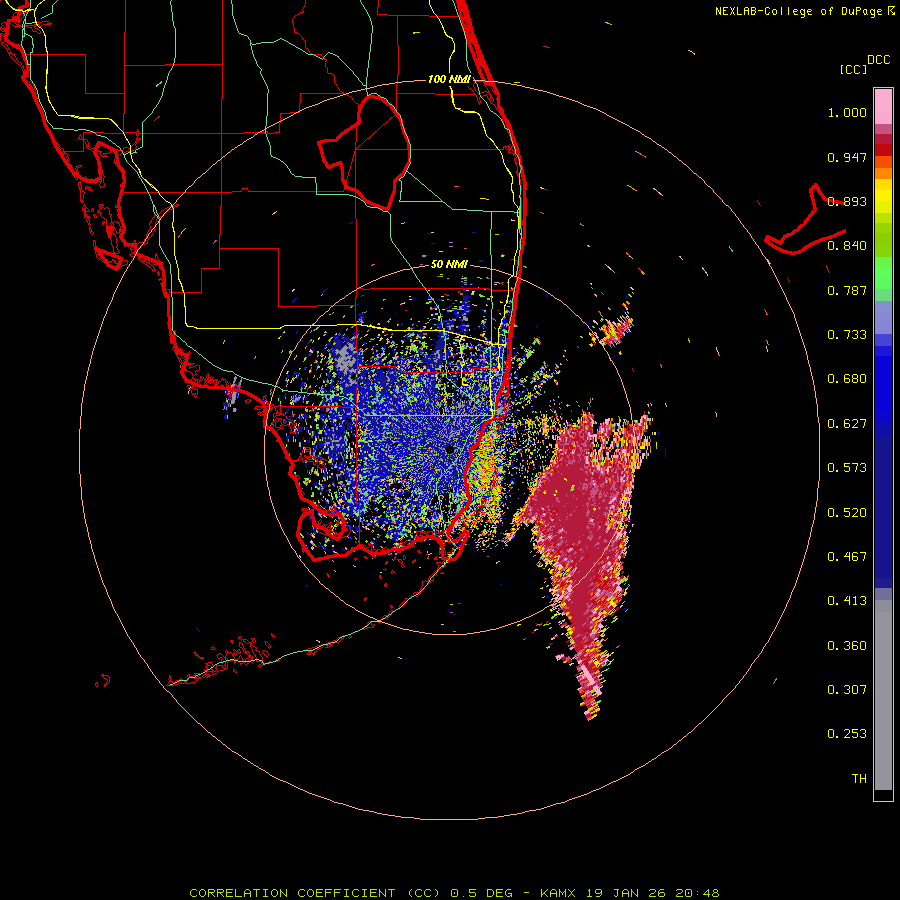The image size is (900, 900).
Task: Select the 0.307 scale value
Action: click(847, 690)
